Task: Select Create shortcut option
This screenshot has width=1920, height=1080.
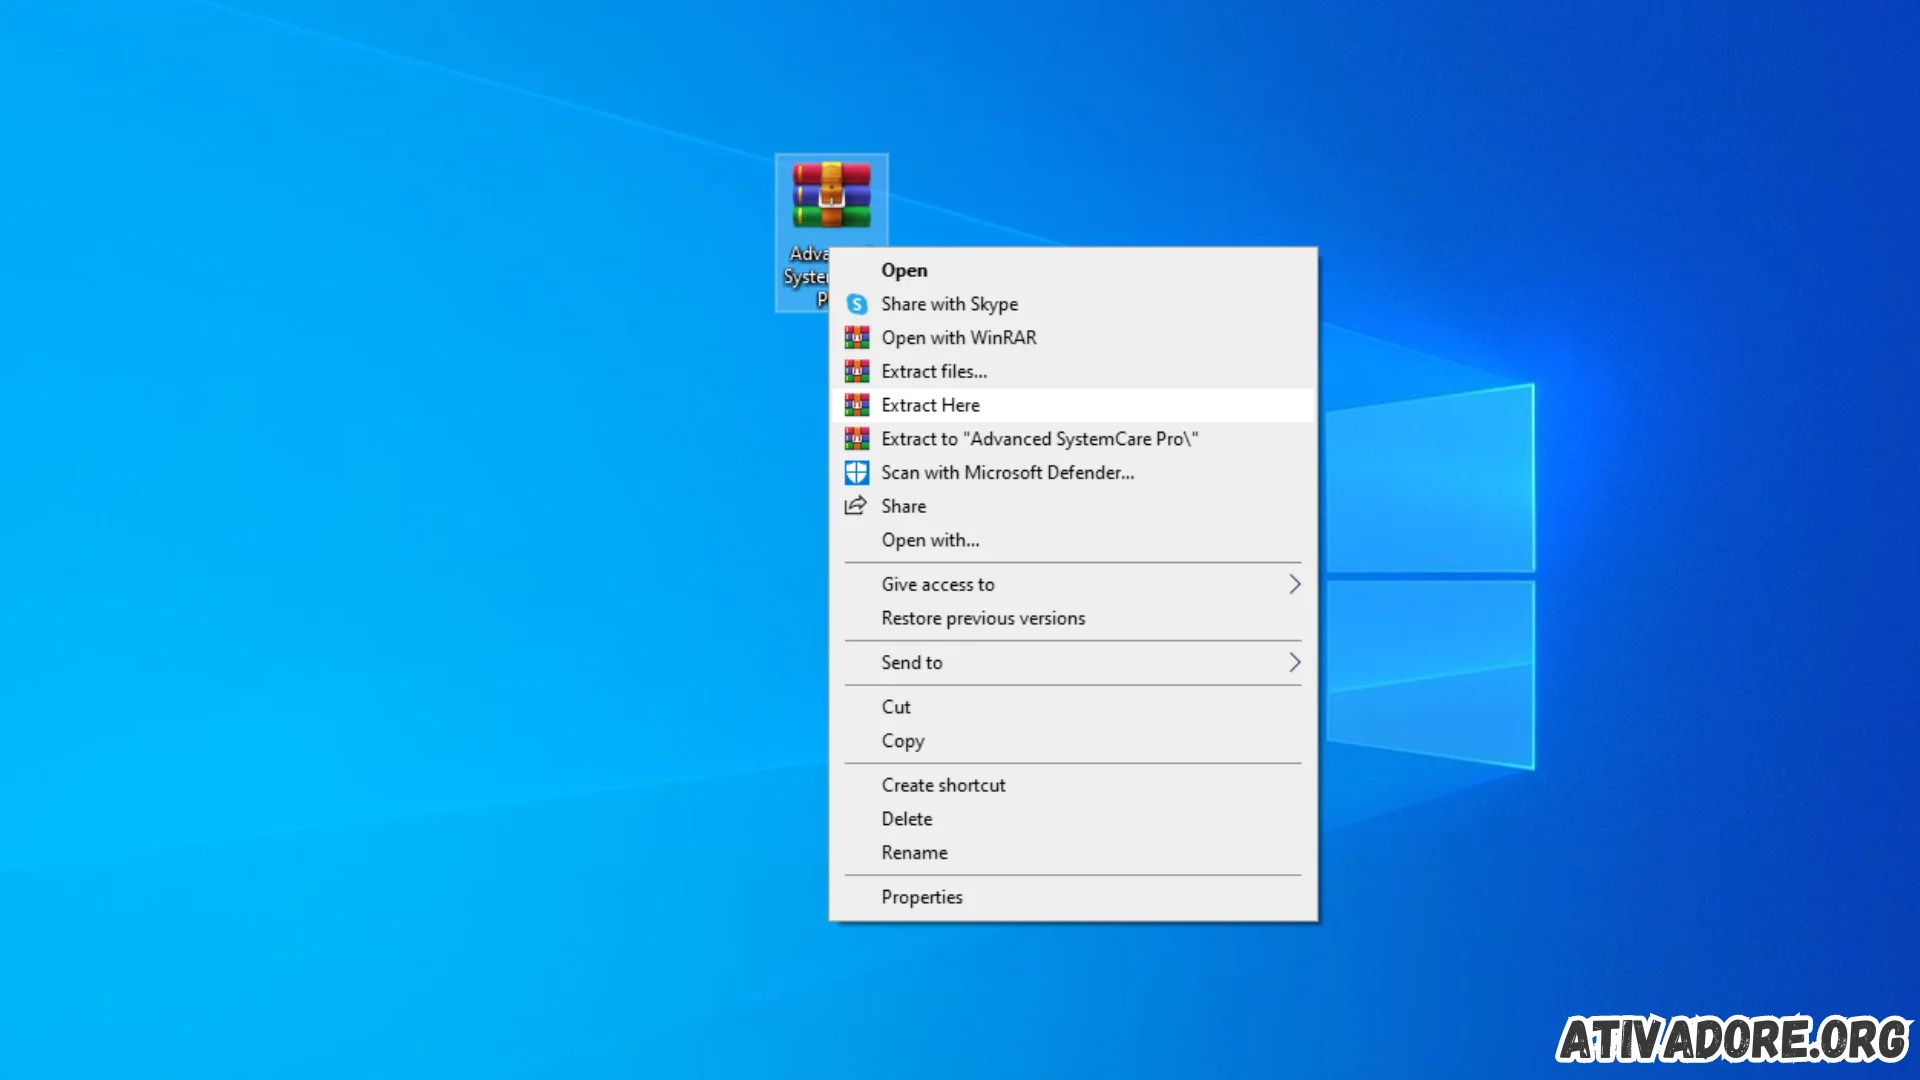Action: (x=943, y=785)
